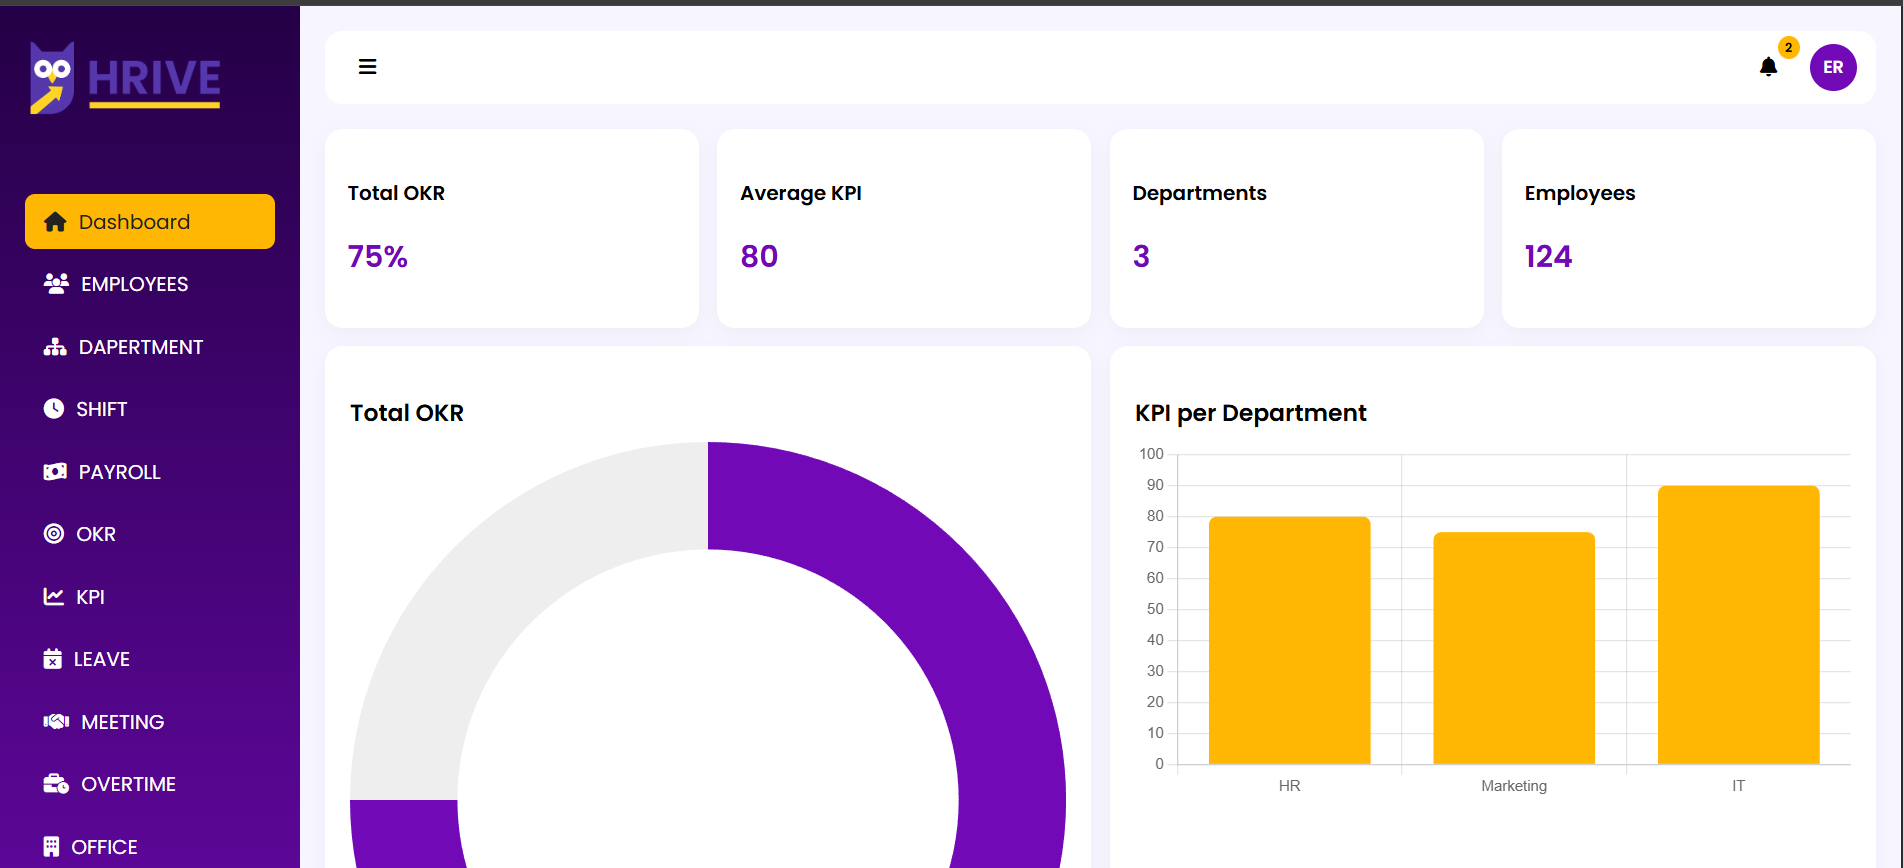Click the KPI chart line icon
The height and width of the screenshot is (868, 1903).
coord(54,597)
